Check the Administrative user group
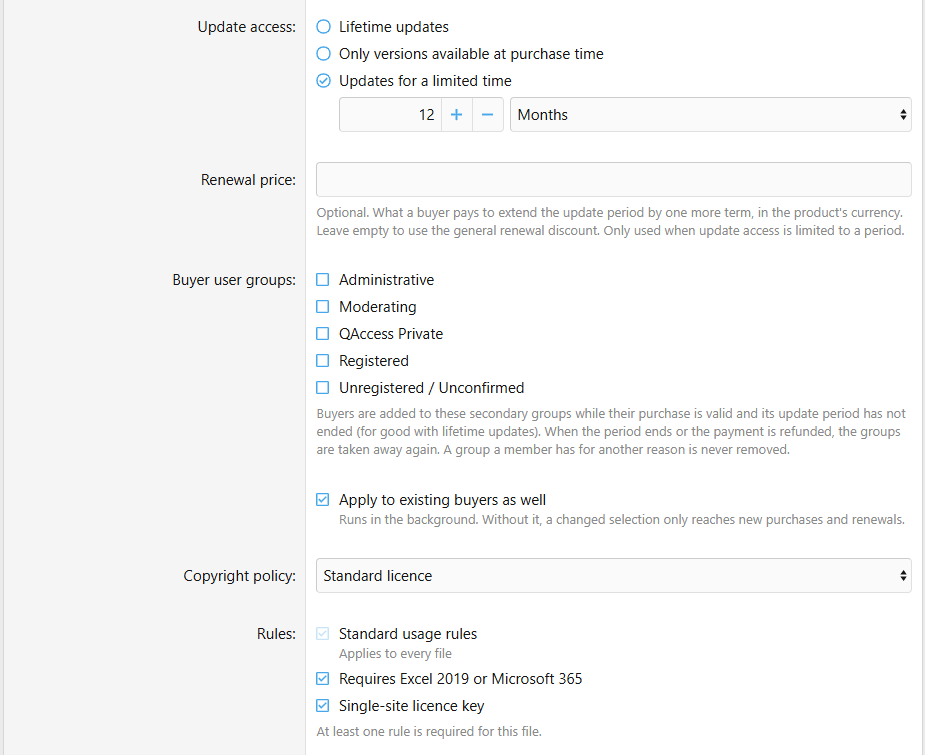 (323, 280)
